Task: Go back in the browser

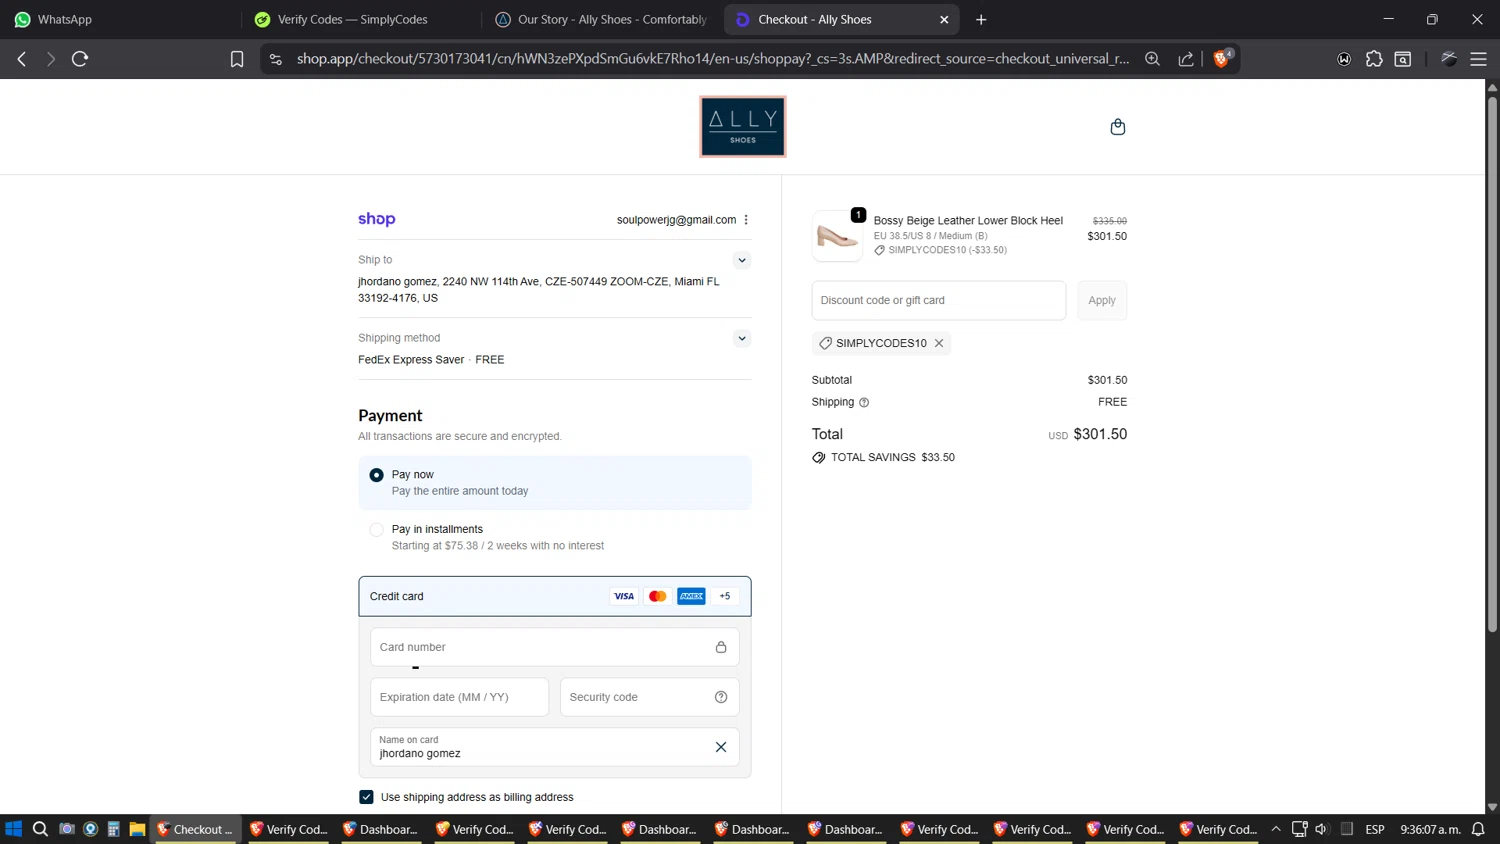Action: point(22,59)
